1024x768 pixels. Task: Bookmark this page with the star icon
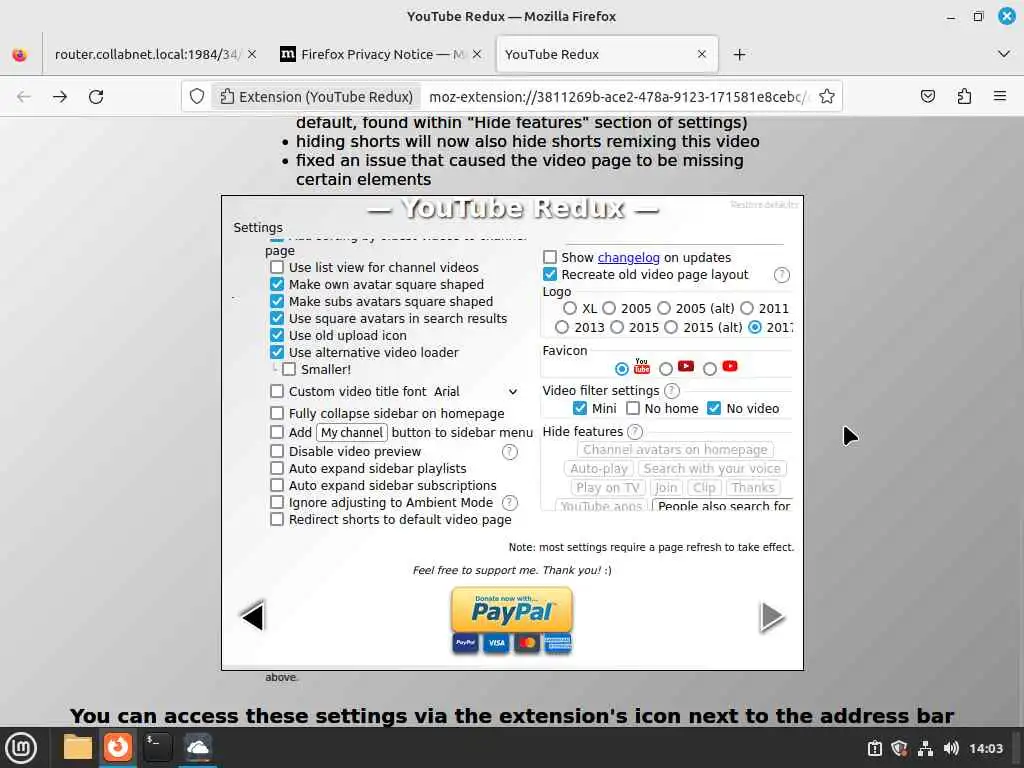point(827,97)
